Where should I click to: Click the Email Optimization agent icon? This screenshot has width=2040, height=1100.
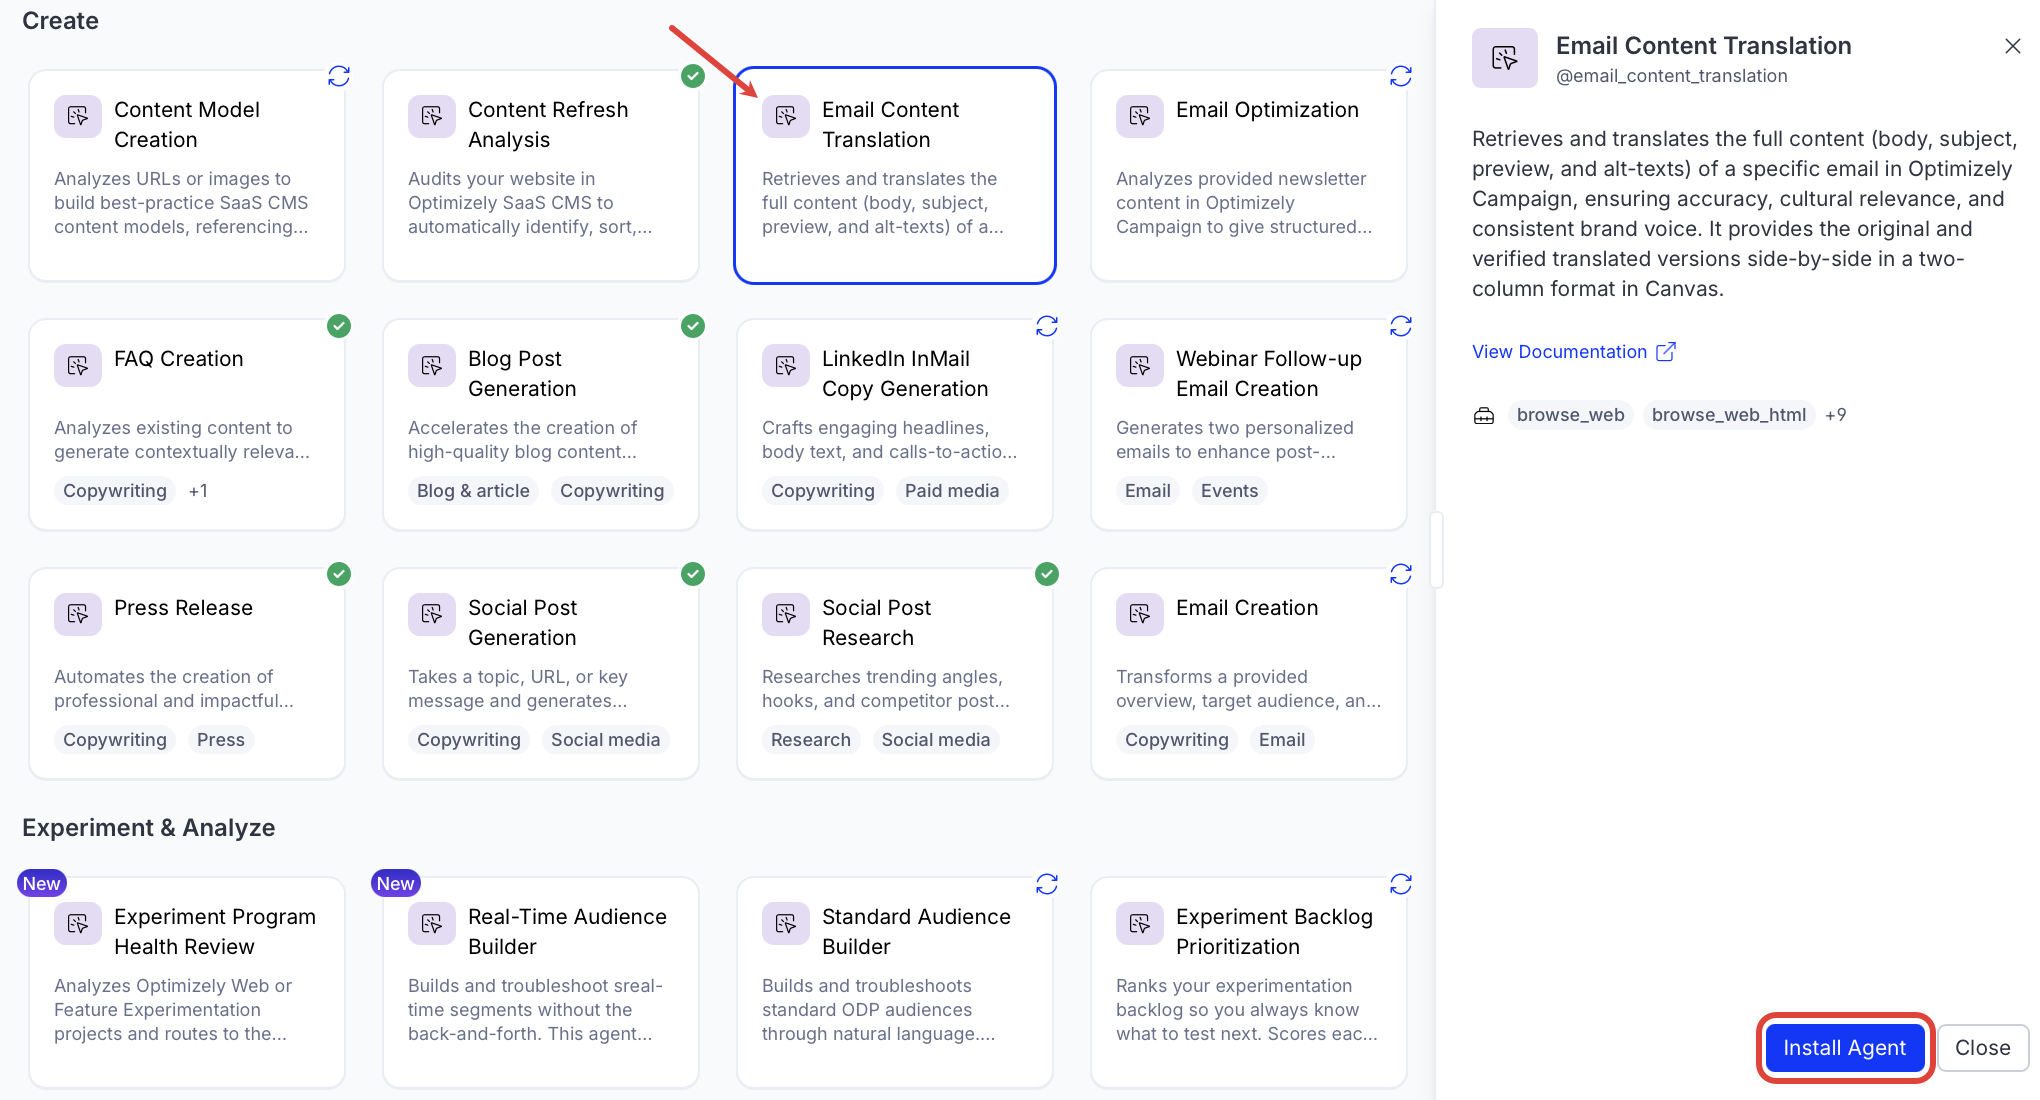click(1140, 116)
